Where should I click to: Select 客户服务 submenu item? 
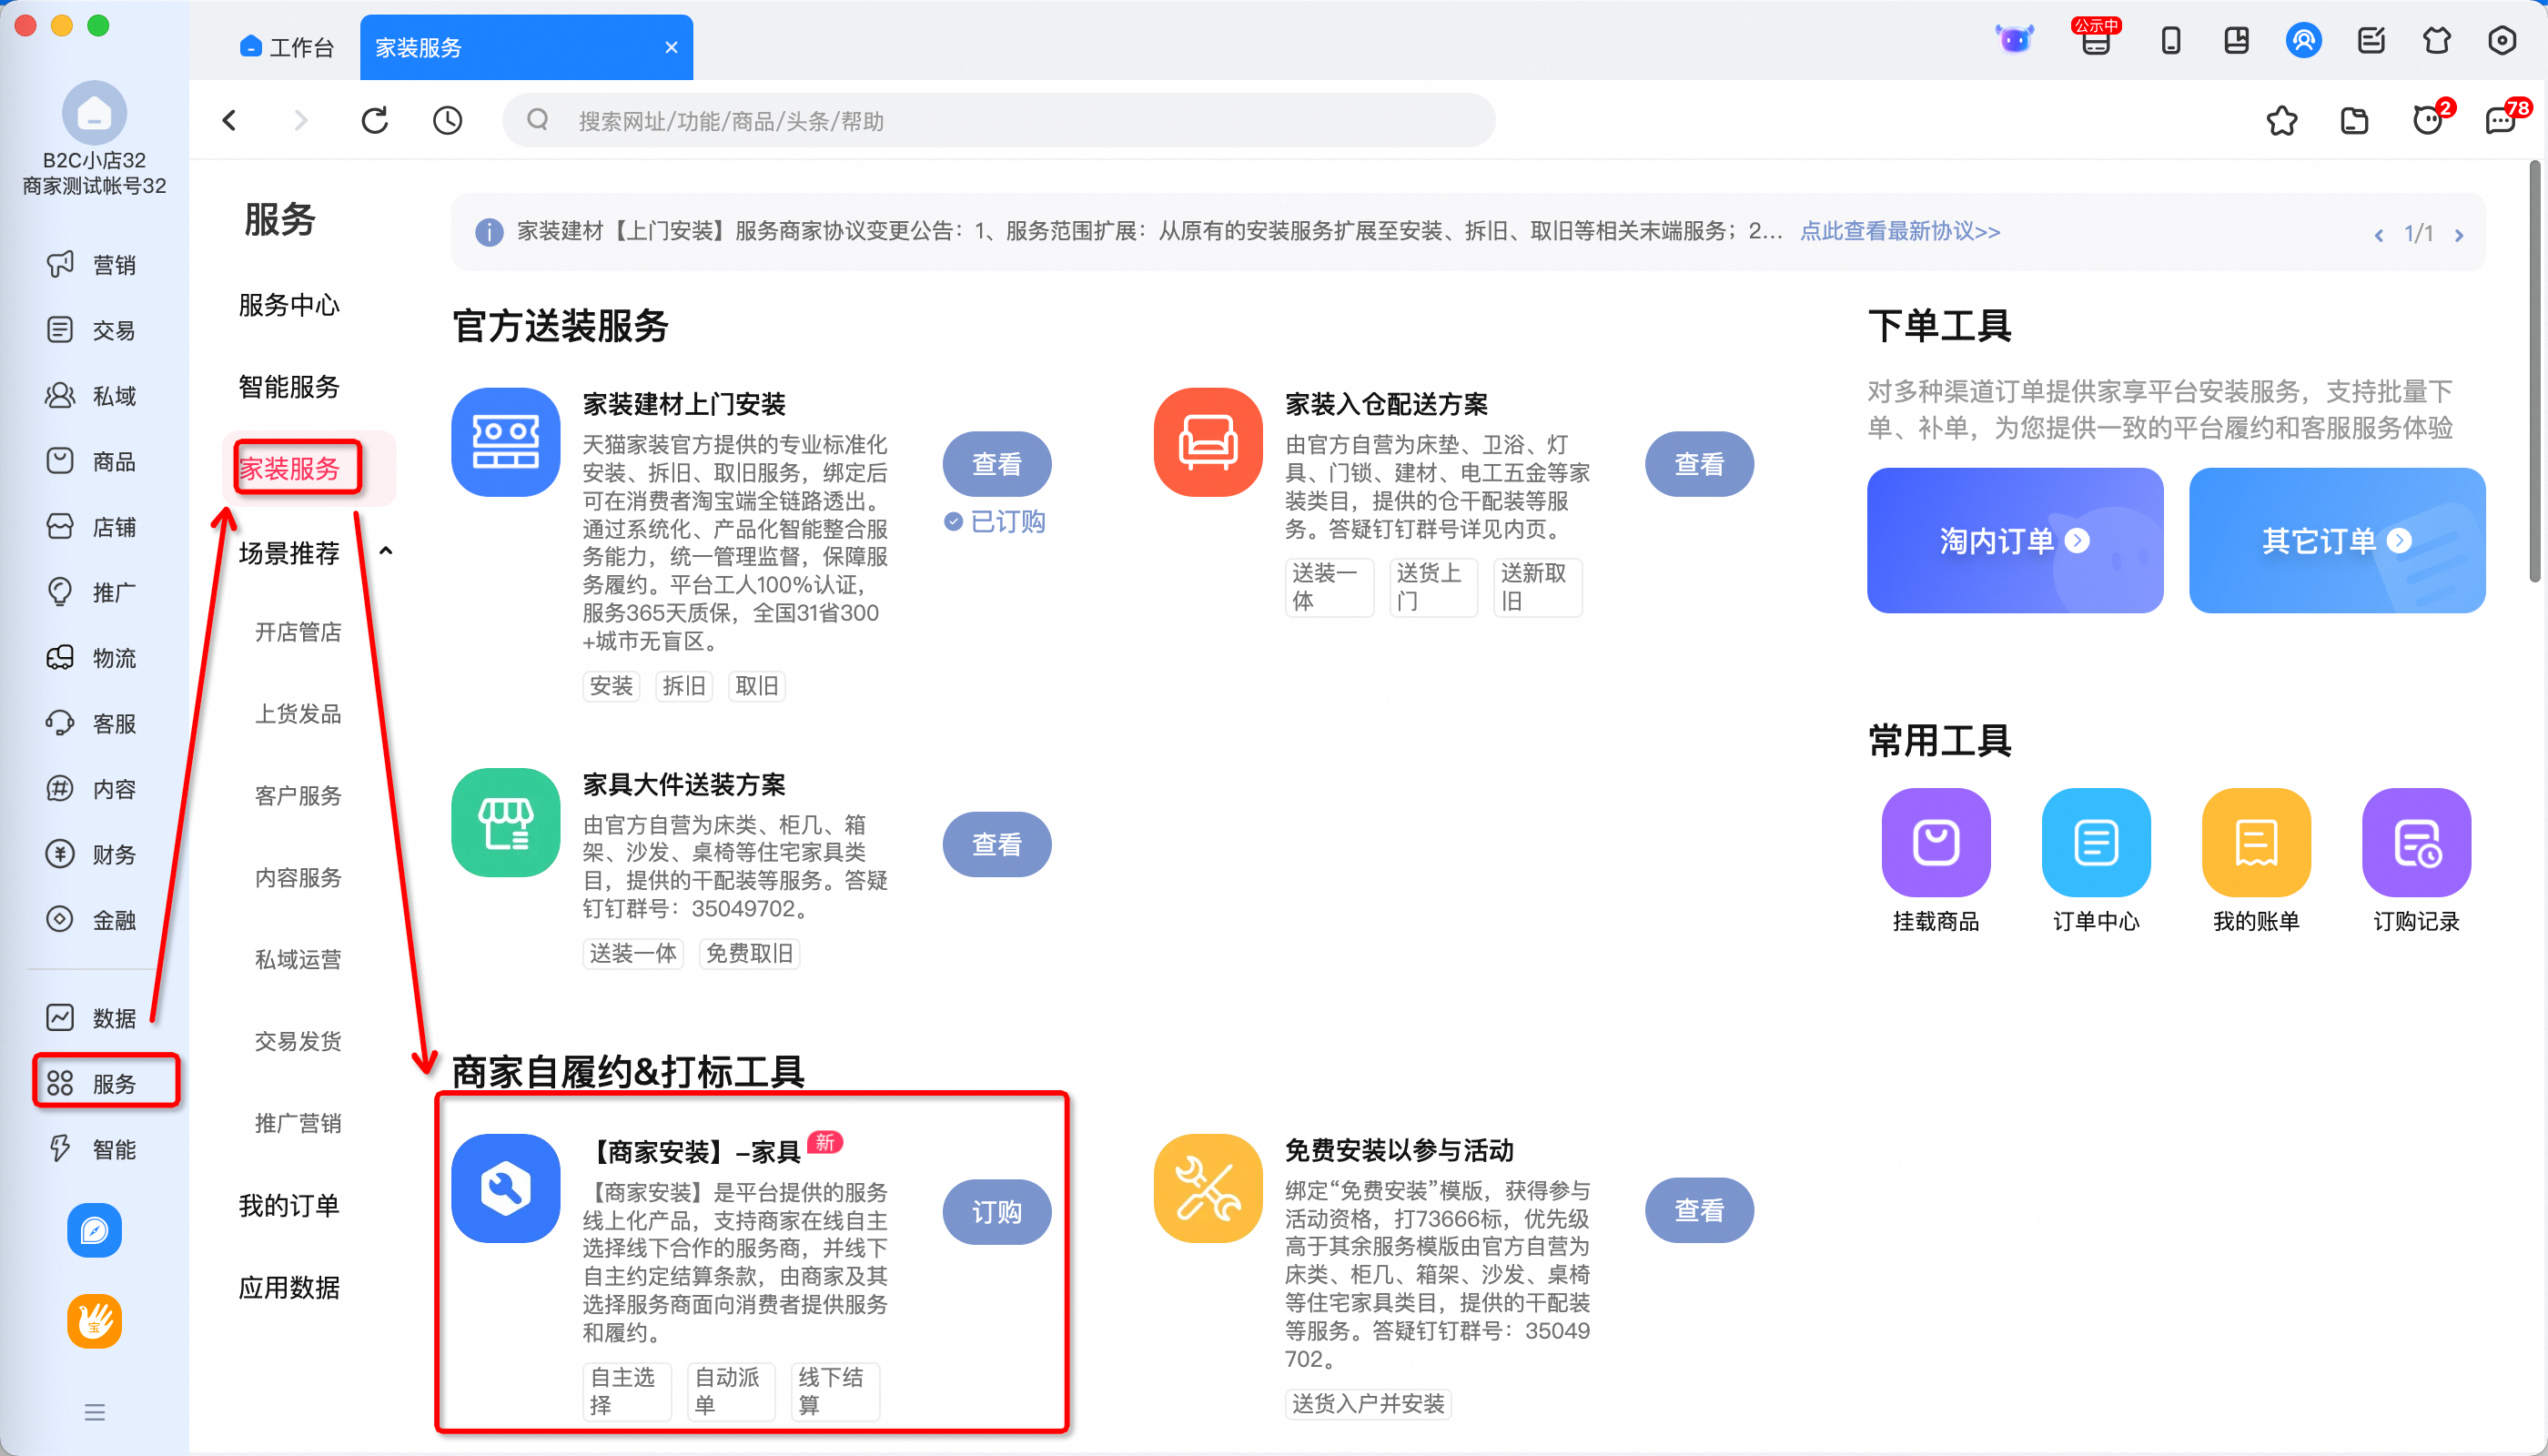pos(298,795)
